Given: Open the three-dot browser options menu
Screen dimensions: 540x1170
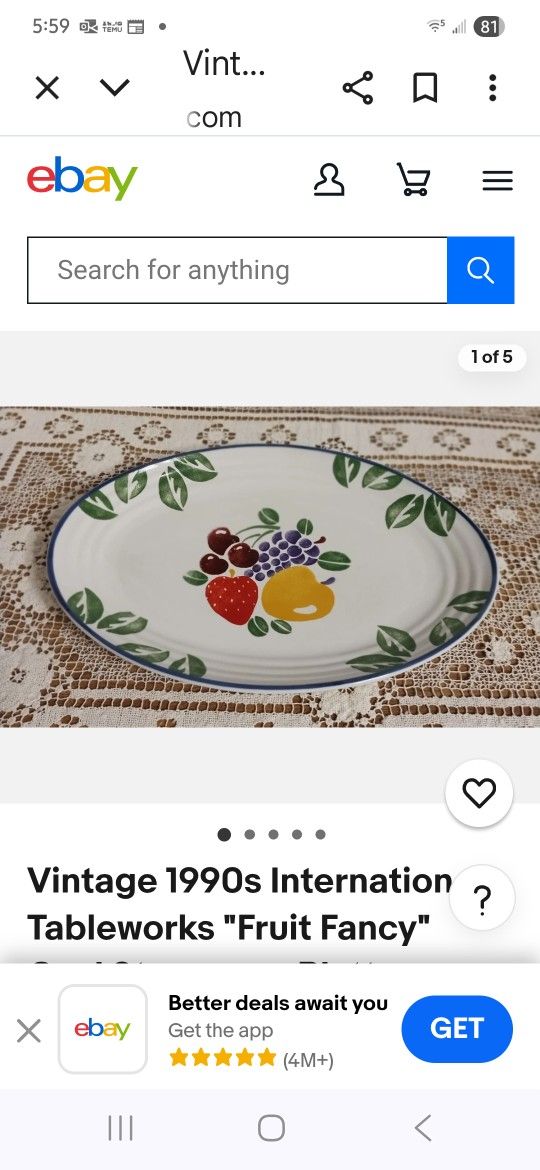Looking at the screenshot, I should [x=492, y=88].
